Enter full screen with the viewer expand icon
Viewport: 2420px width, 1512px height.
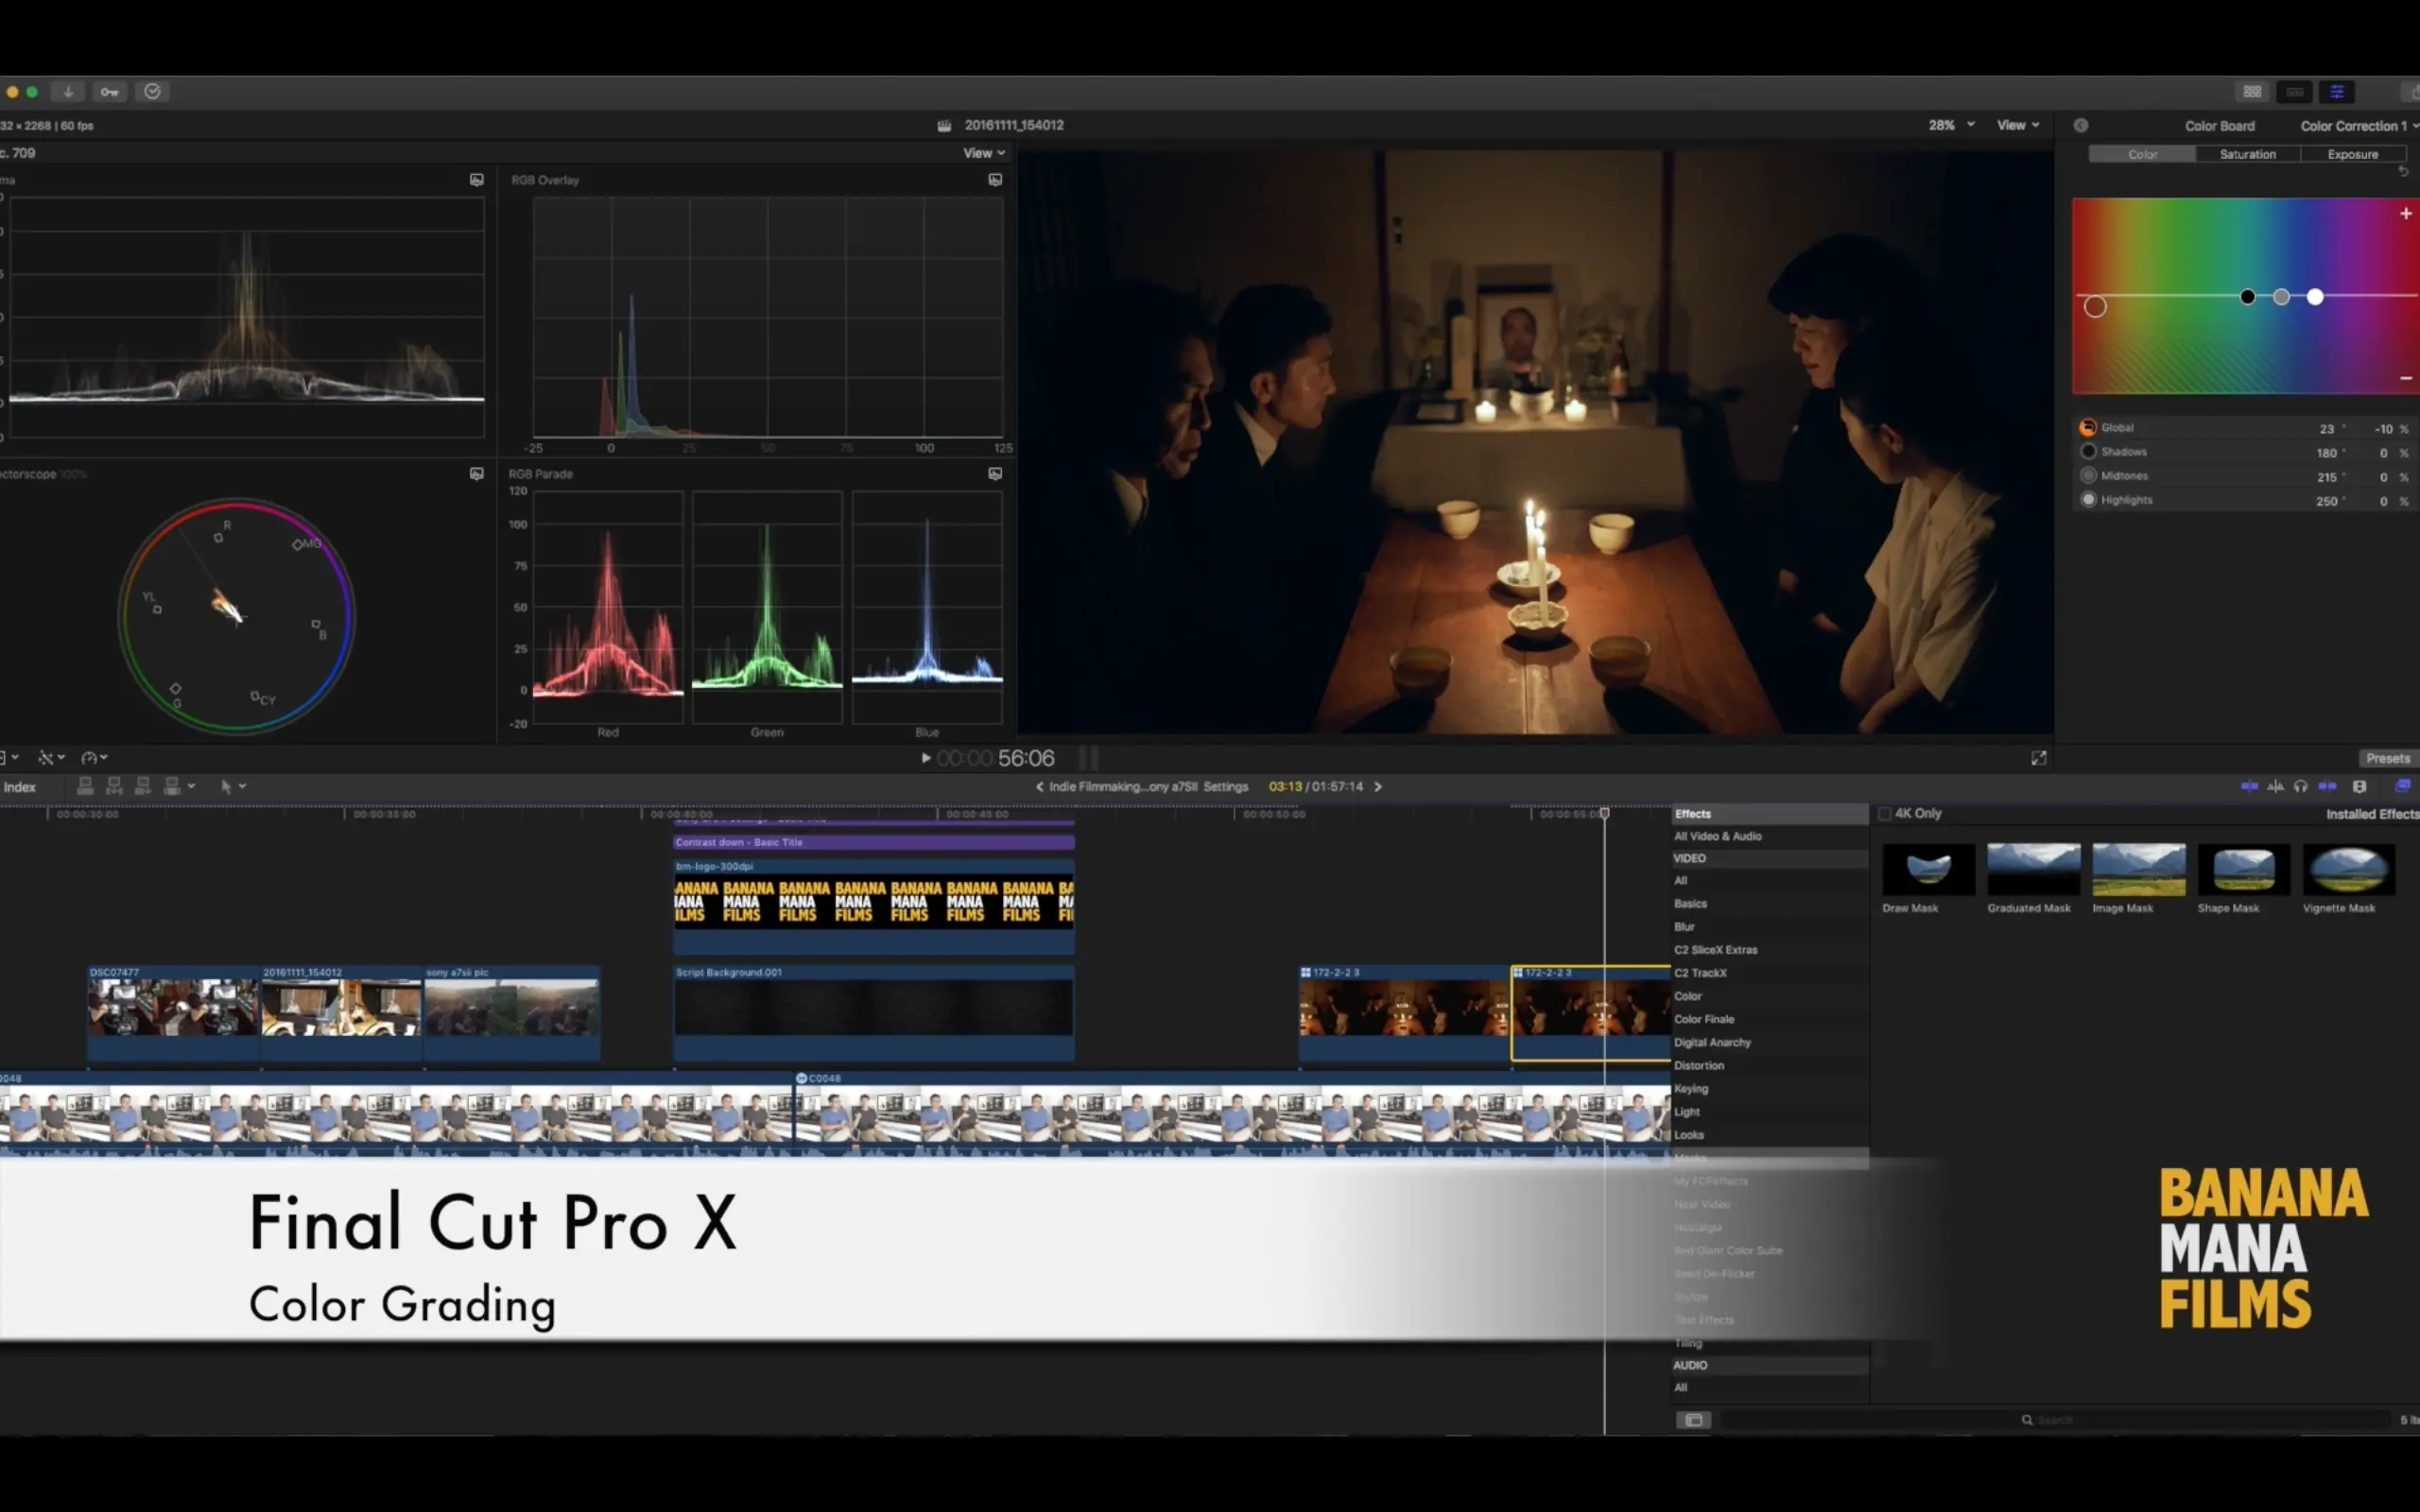2039,758
